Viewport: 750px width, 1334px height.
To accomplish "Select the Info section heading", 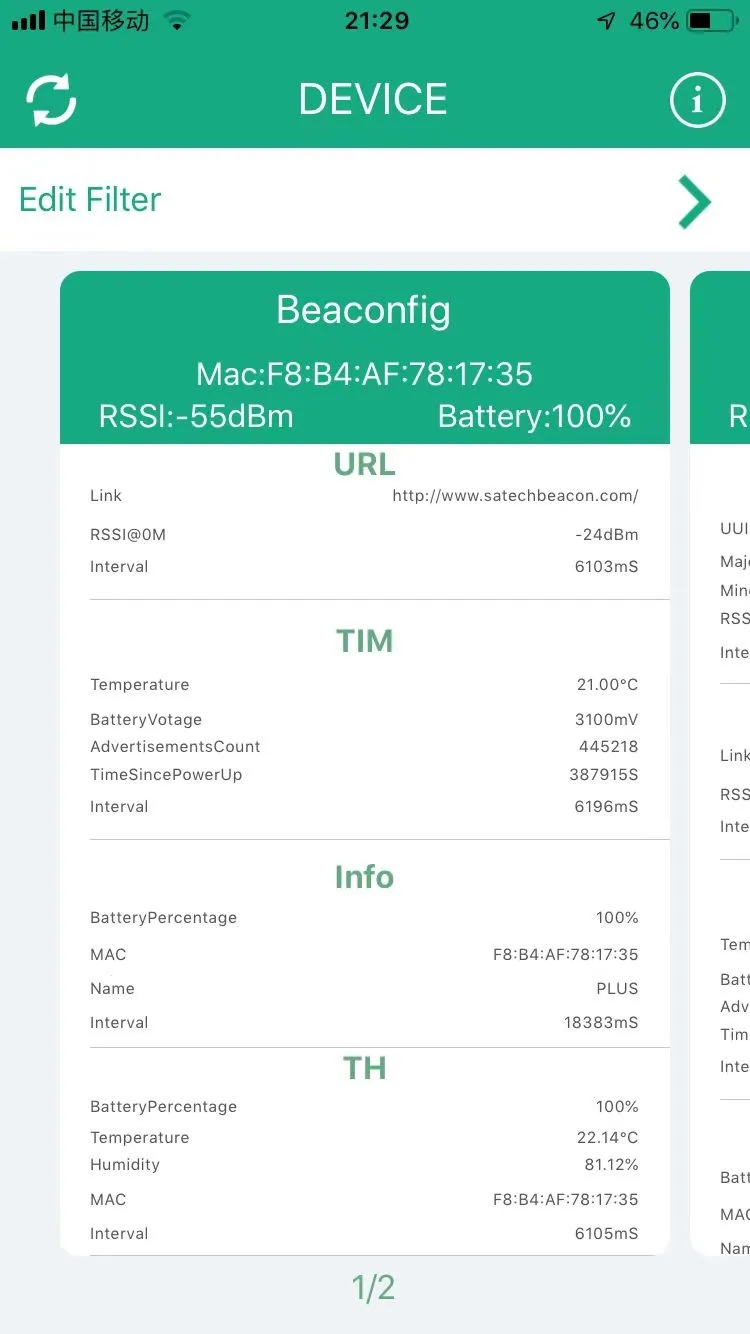I will [364, 877].
